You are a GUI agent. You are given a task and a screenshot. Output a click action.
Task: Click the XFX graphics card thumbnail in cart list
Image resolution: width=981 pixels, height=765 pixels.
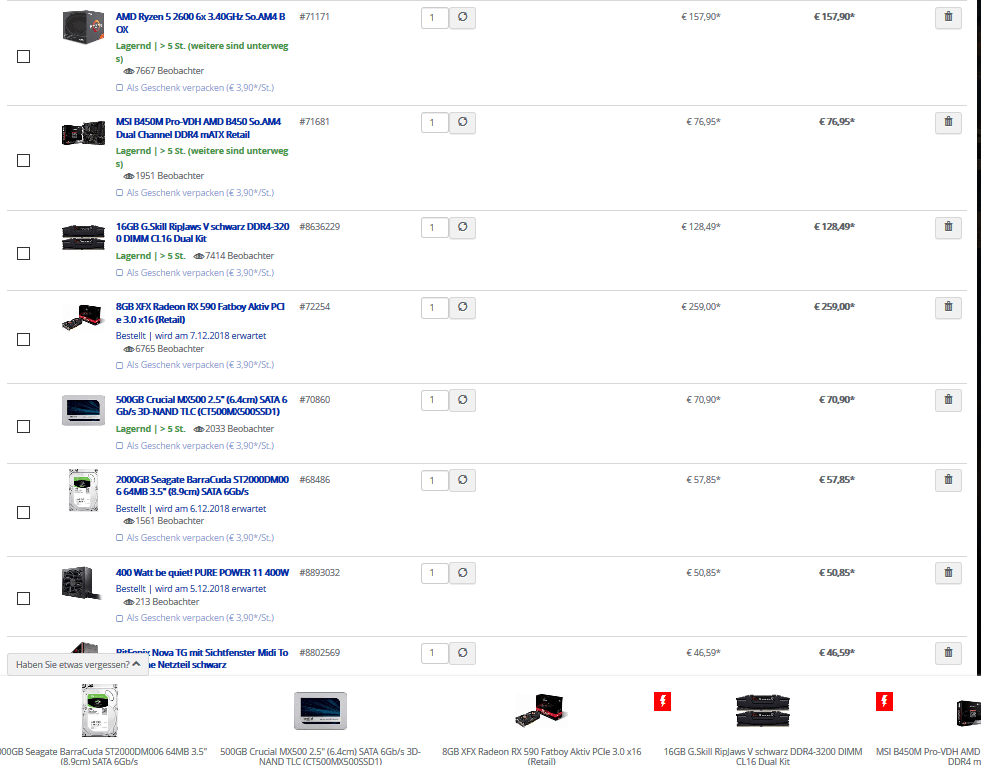point(83,316)
